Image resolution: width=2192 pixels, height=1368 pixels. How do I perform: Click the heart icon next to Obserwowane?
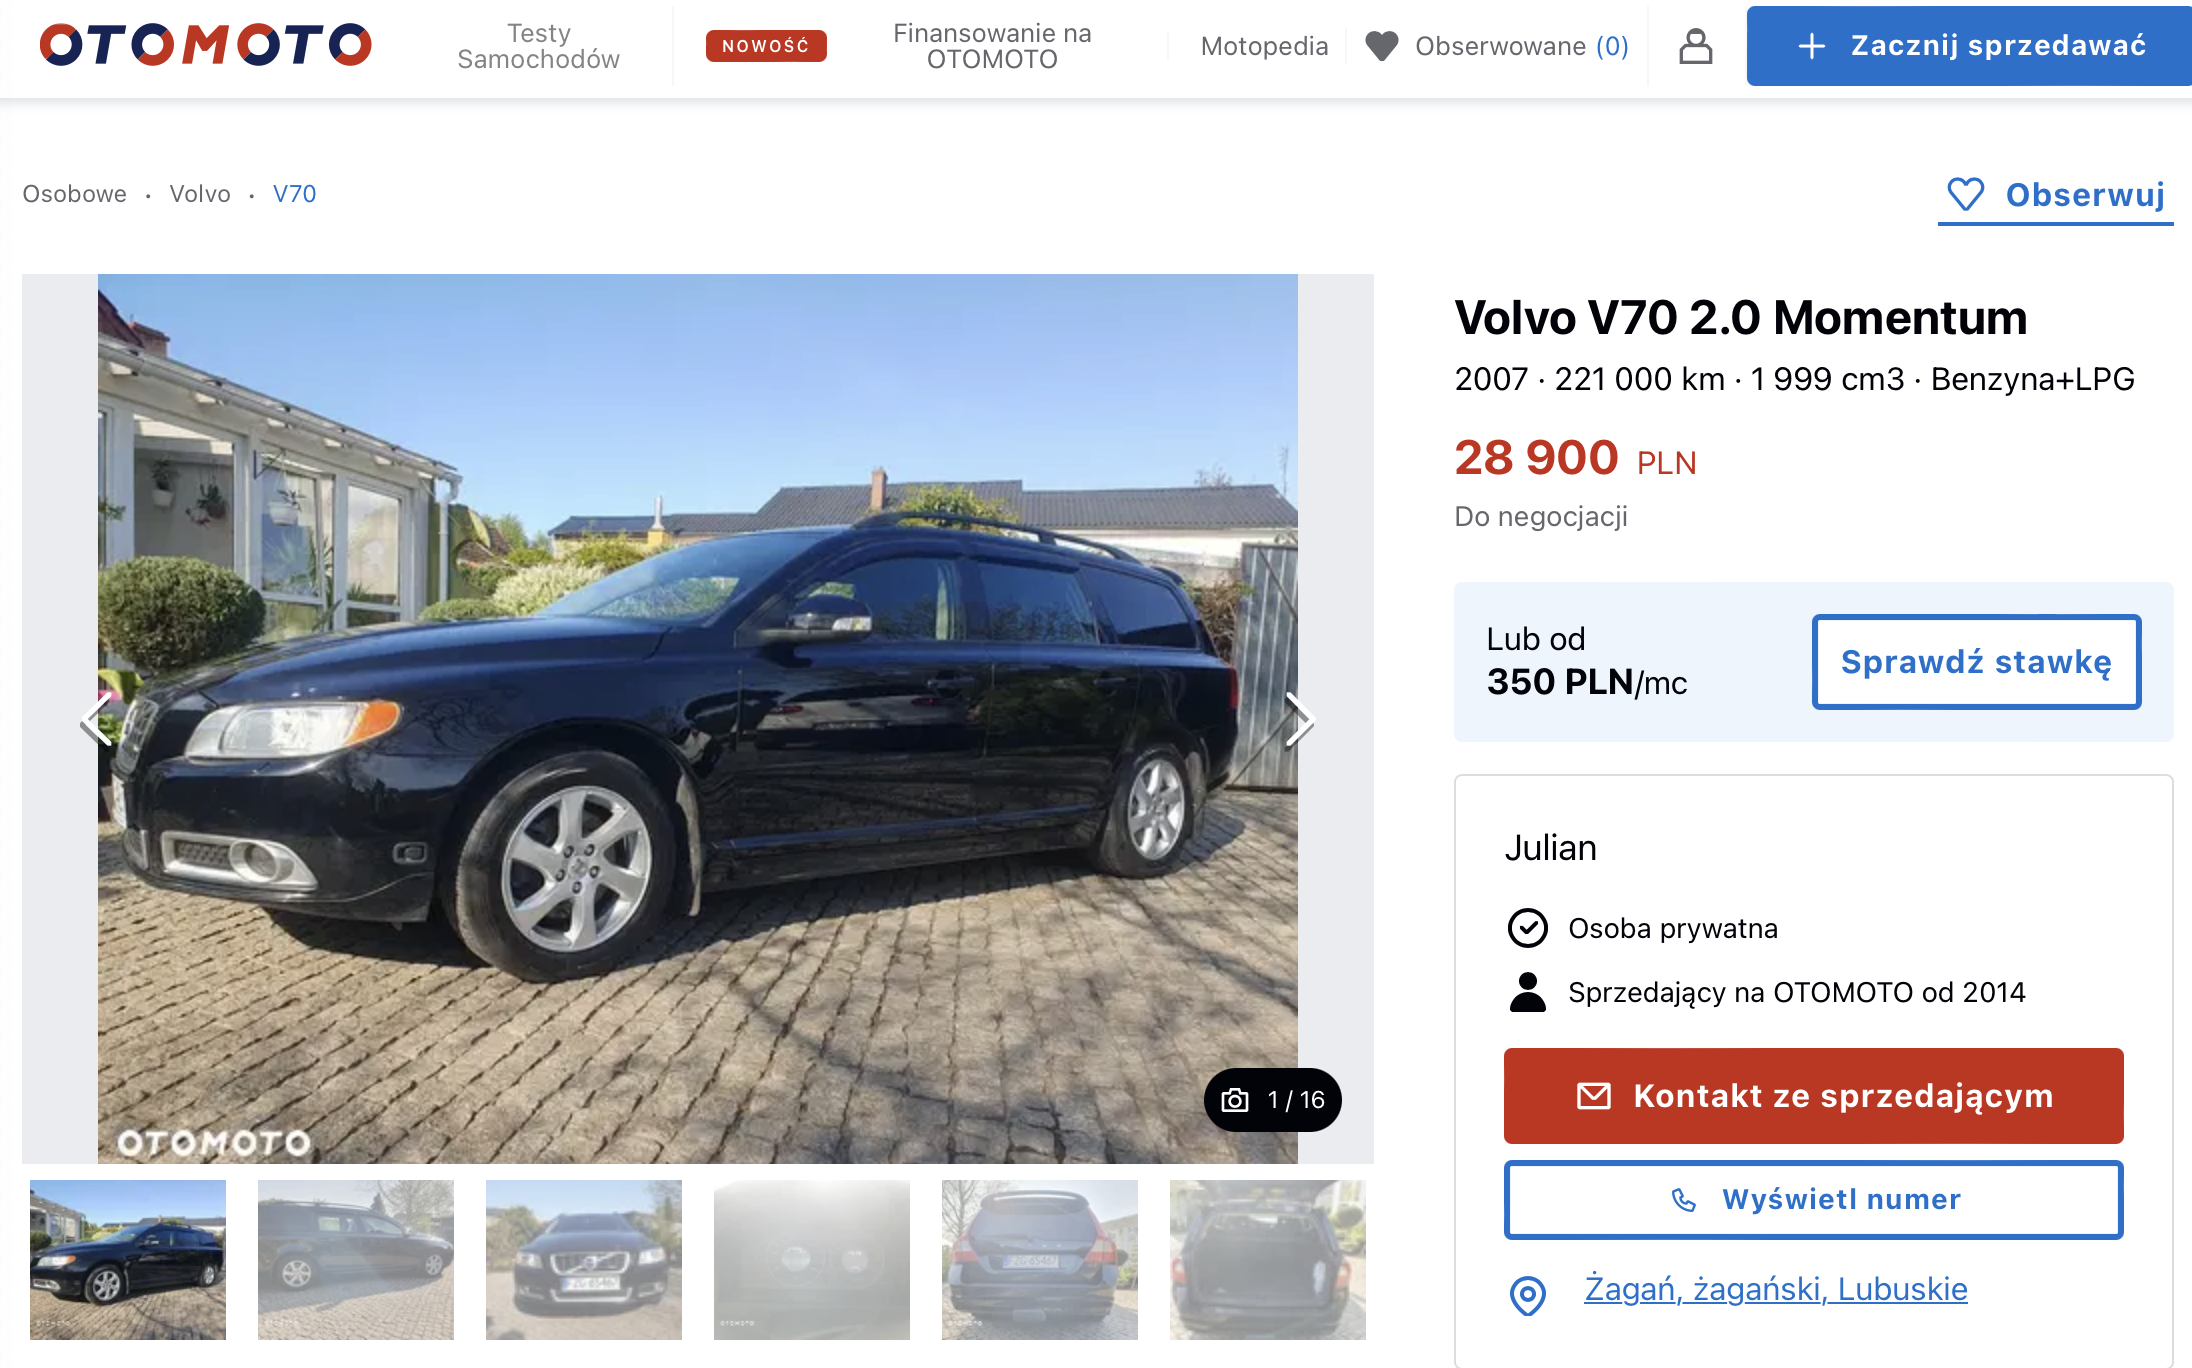point(1382,46)
